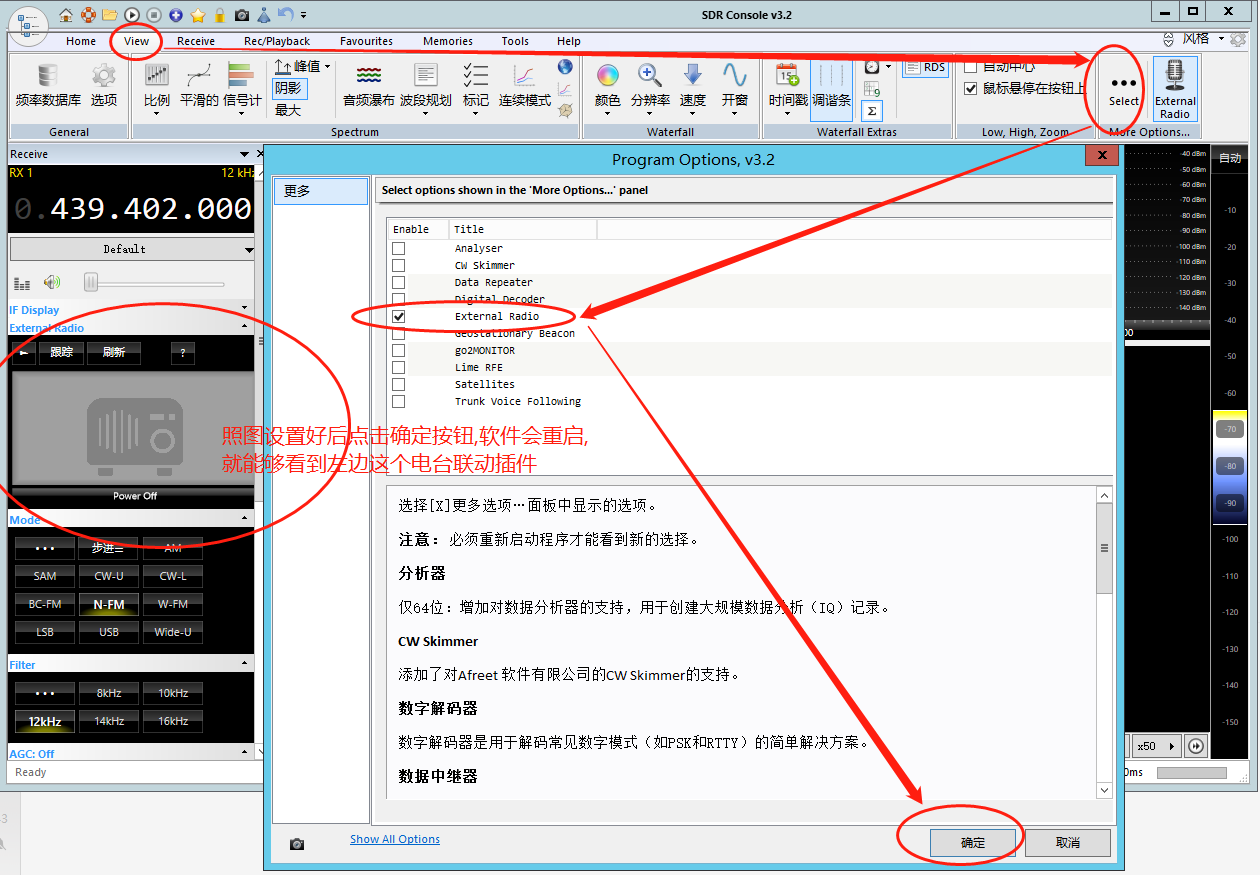Click the Sigma icon in Waterfall Extras
Screen dimensions: 1260x875
tap(872, 111)
